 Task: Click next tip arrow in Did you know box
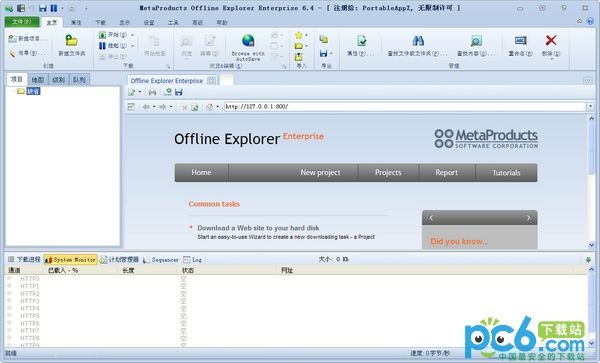point(528,218)
